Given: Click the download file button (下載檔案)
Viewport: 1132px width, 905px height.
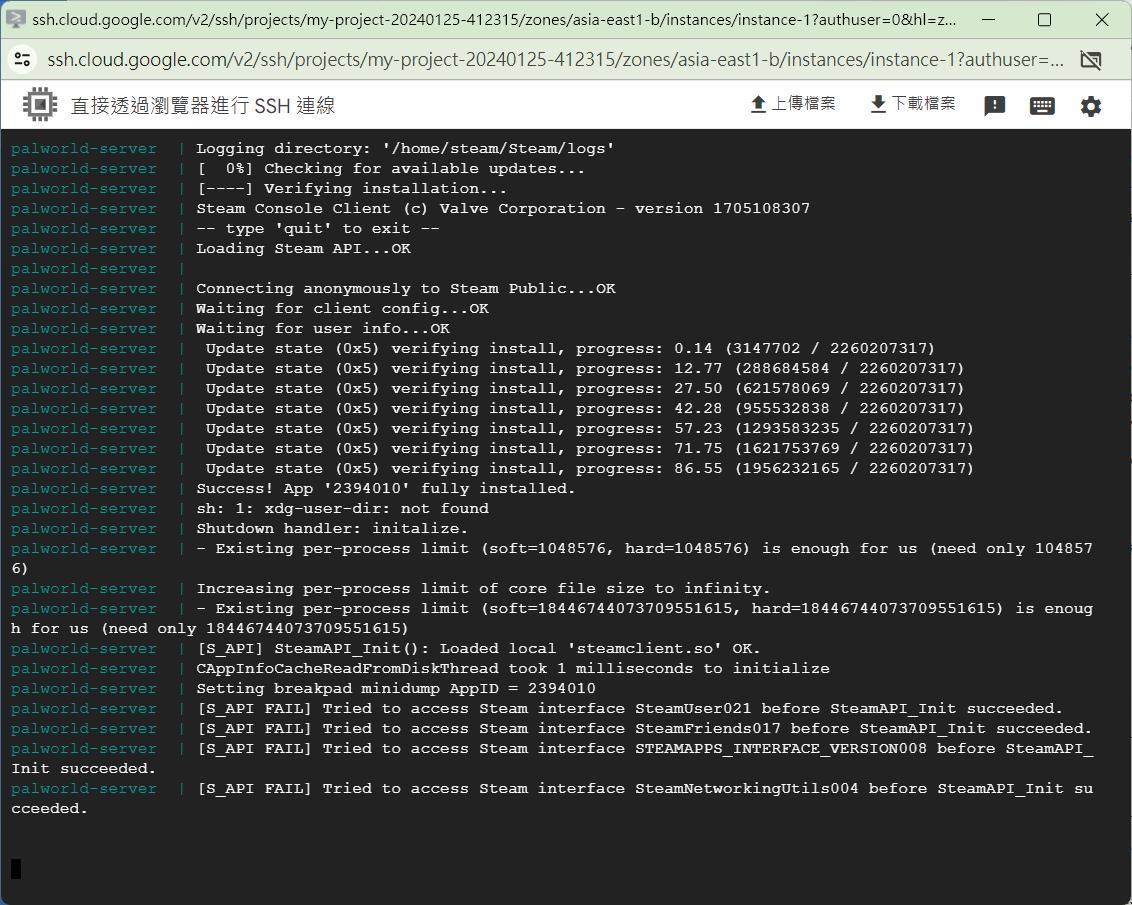Looking at the screenshot, I should pyautogui.click(x=913, y=104).
